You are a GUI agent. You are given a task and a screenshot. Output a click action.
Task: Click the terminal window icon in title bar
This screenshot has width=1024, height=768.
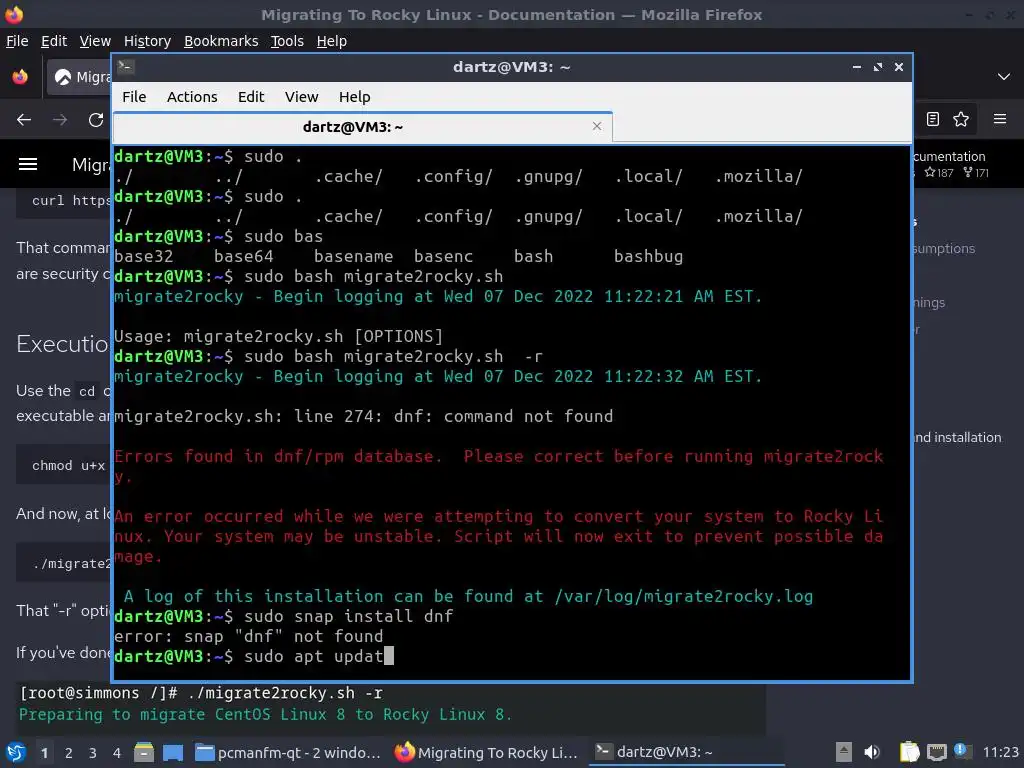tap(125, 66)
